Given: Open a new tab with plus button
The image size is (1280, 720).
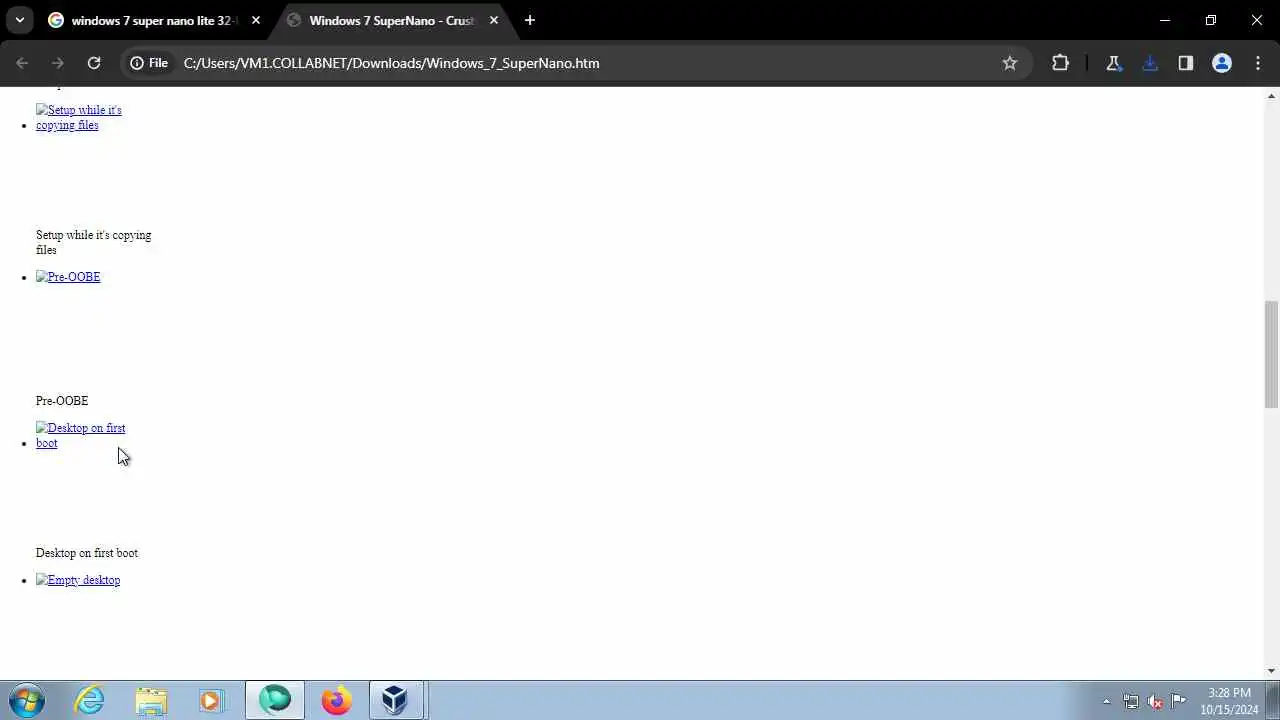Looking at the screenshot, I should (x=530, y=20).
